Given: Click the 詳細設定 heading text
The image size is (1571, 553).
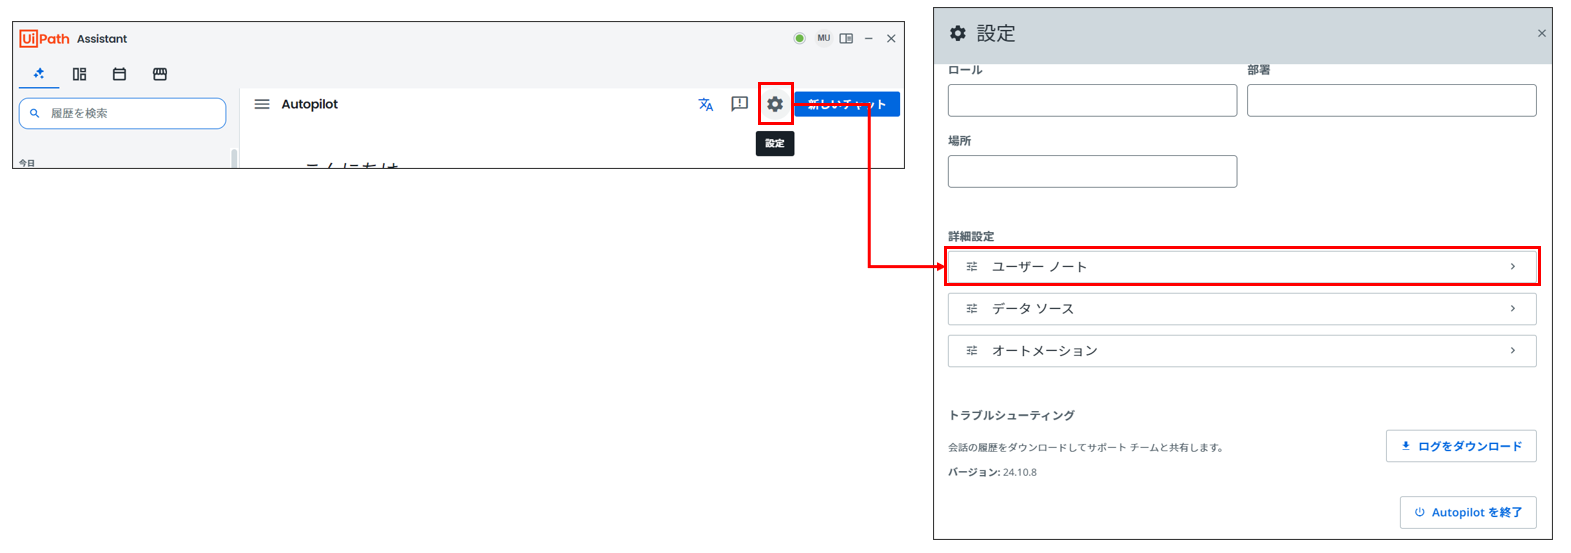Looking at the screenshot, I should [971, 237].
